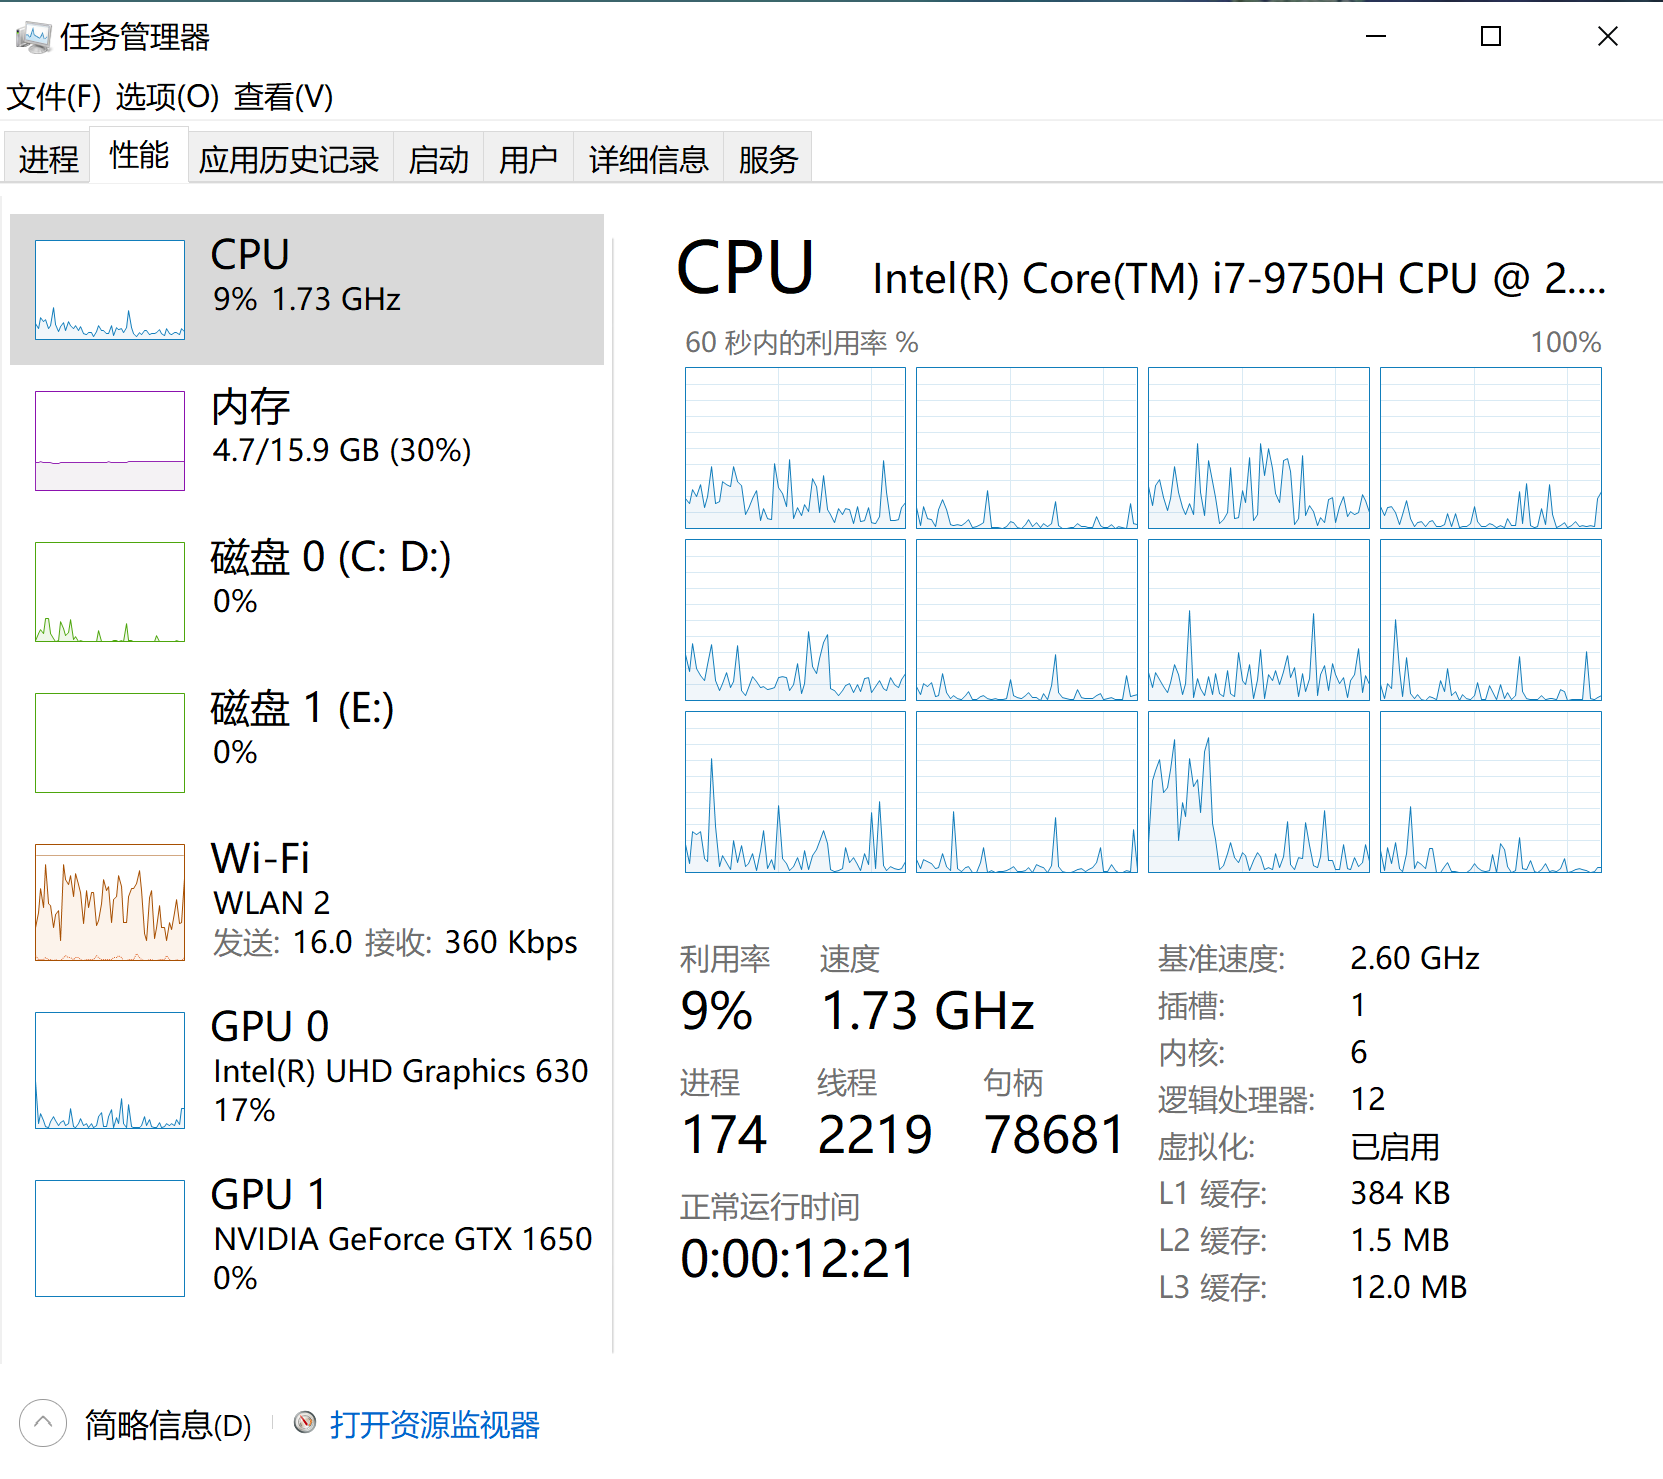The image size is (1663, 1479).
Task: Select the 磁盘 0 (C: D:) thumbnail
Action: pyautogui.click(x=110, y=592)
